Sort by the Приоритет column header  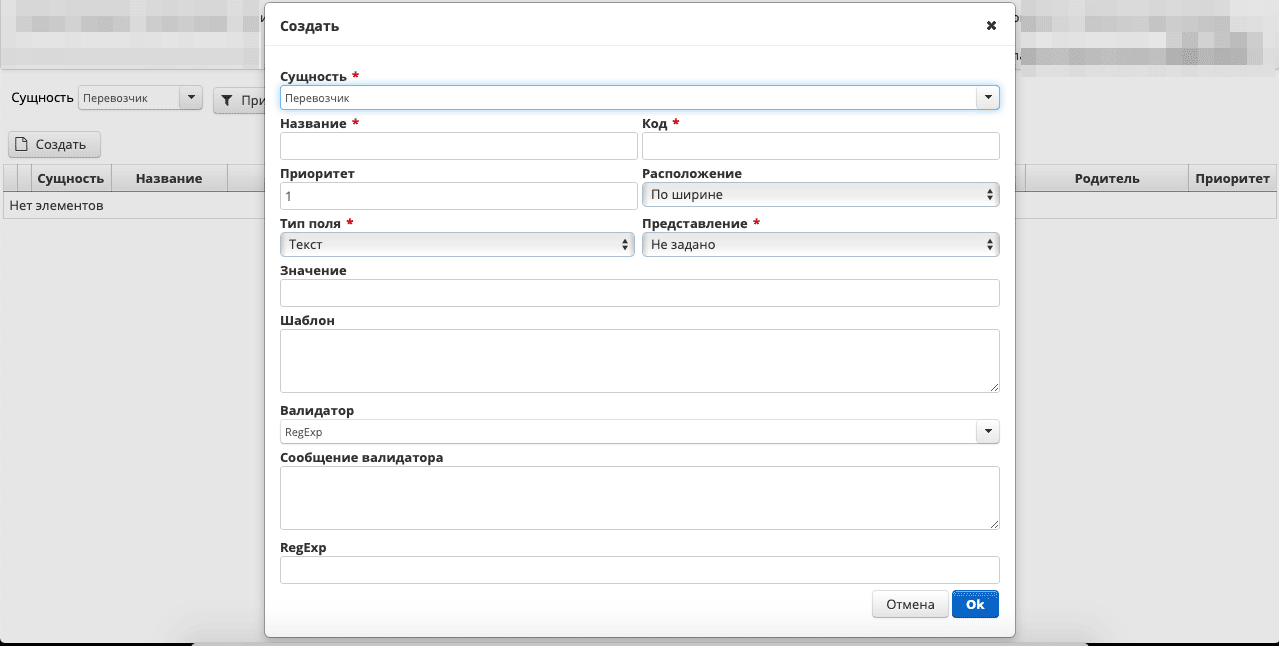[1233, 178]
